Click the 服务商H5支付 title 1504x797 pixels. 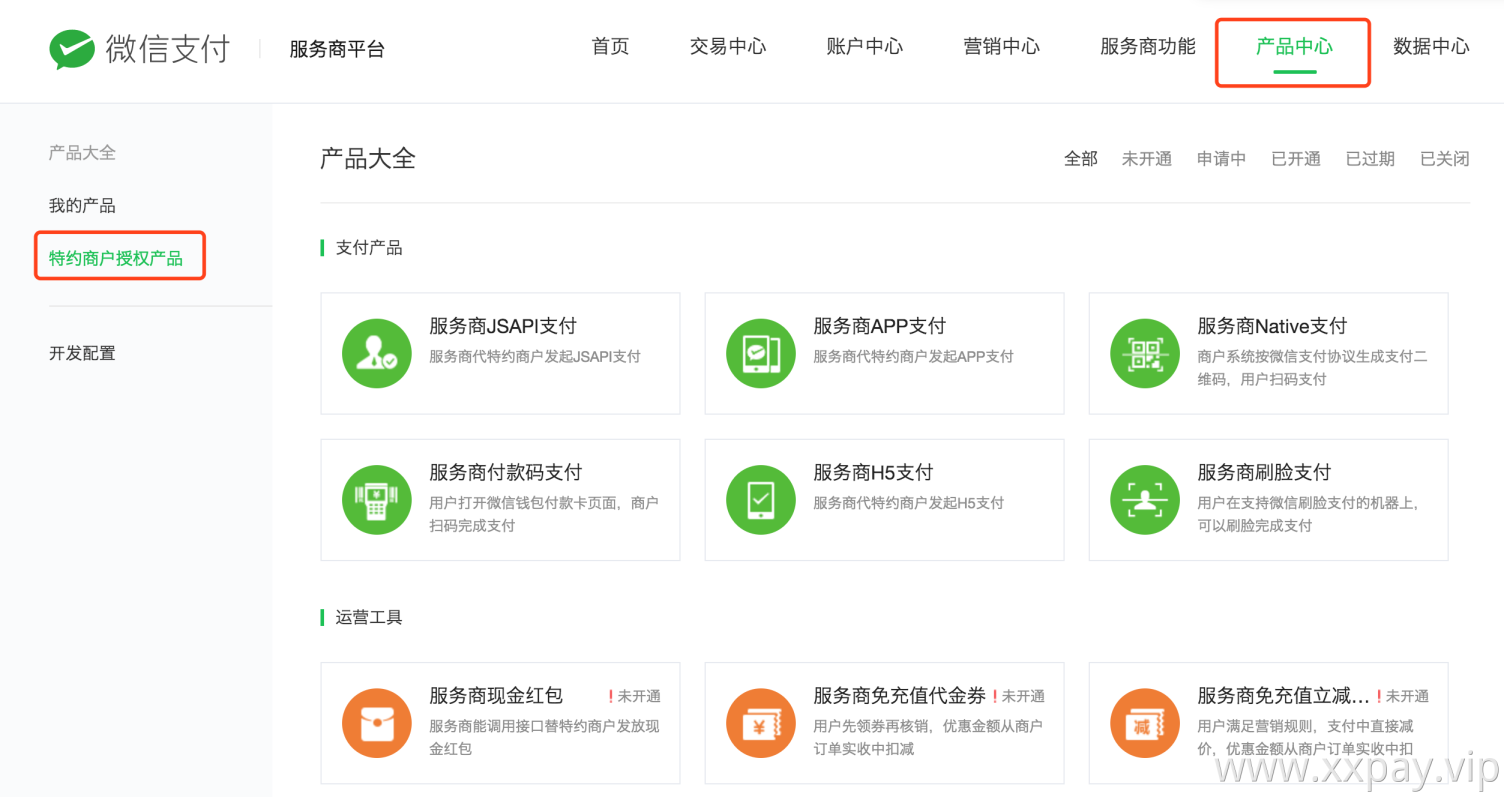(x=873, y=473)
